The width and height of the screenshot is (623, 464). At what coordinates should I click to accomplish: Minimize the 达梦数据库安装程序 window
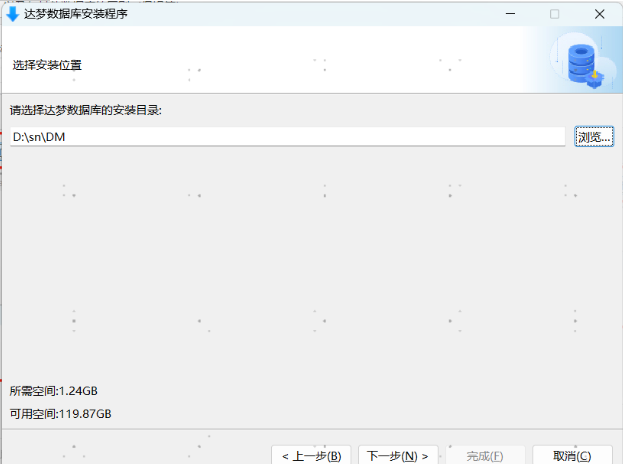(511, 14)
